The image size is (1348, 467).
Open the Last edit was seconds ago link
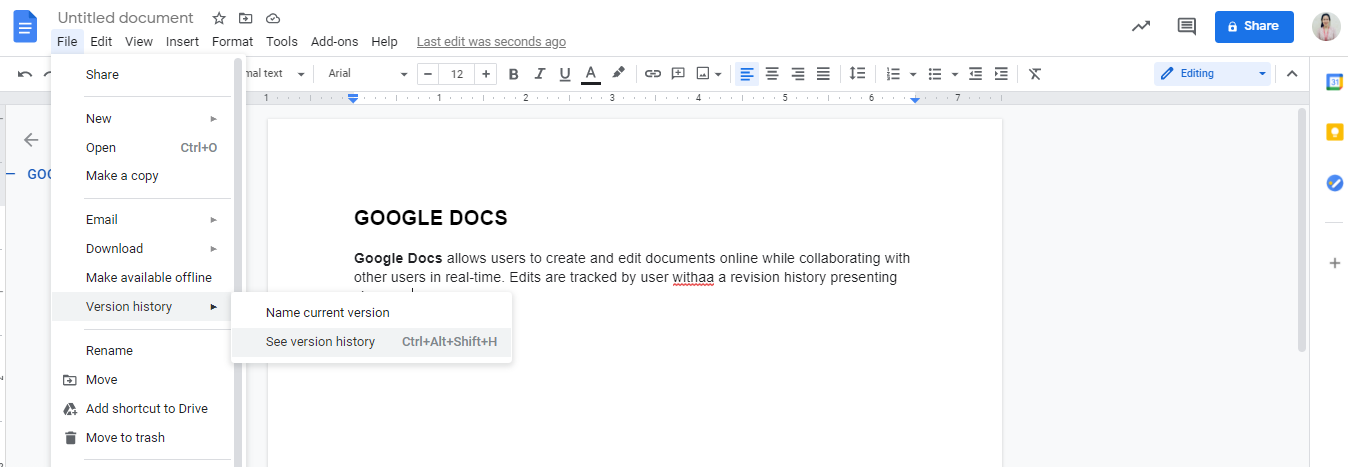point(491,41)
